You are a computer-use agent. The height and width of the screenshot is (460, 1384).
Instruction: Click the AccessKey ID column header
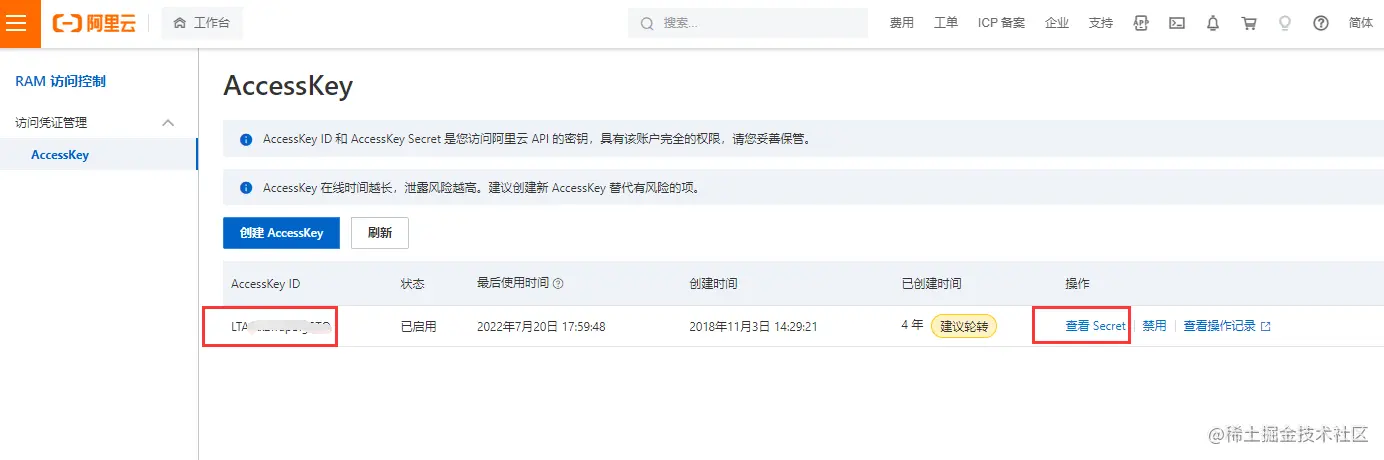click(x=265, y=284)
